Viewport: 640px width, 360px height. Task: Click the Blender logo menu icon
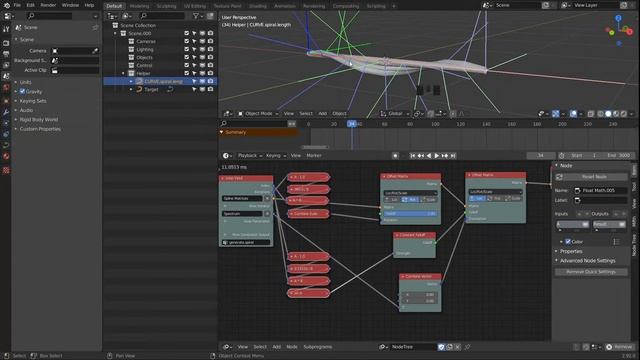6,5
